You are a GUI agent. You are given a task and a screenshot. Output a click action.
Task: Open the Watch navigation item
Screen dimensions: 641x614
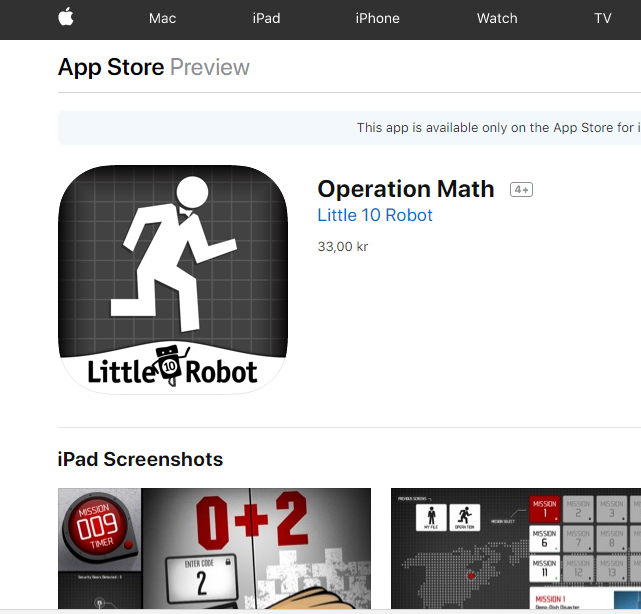[x=497, y=18]
